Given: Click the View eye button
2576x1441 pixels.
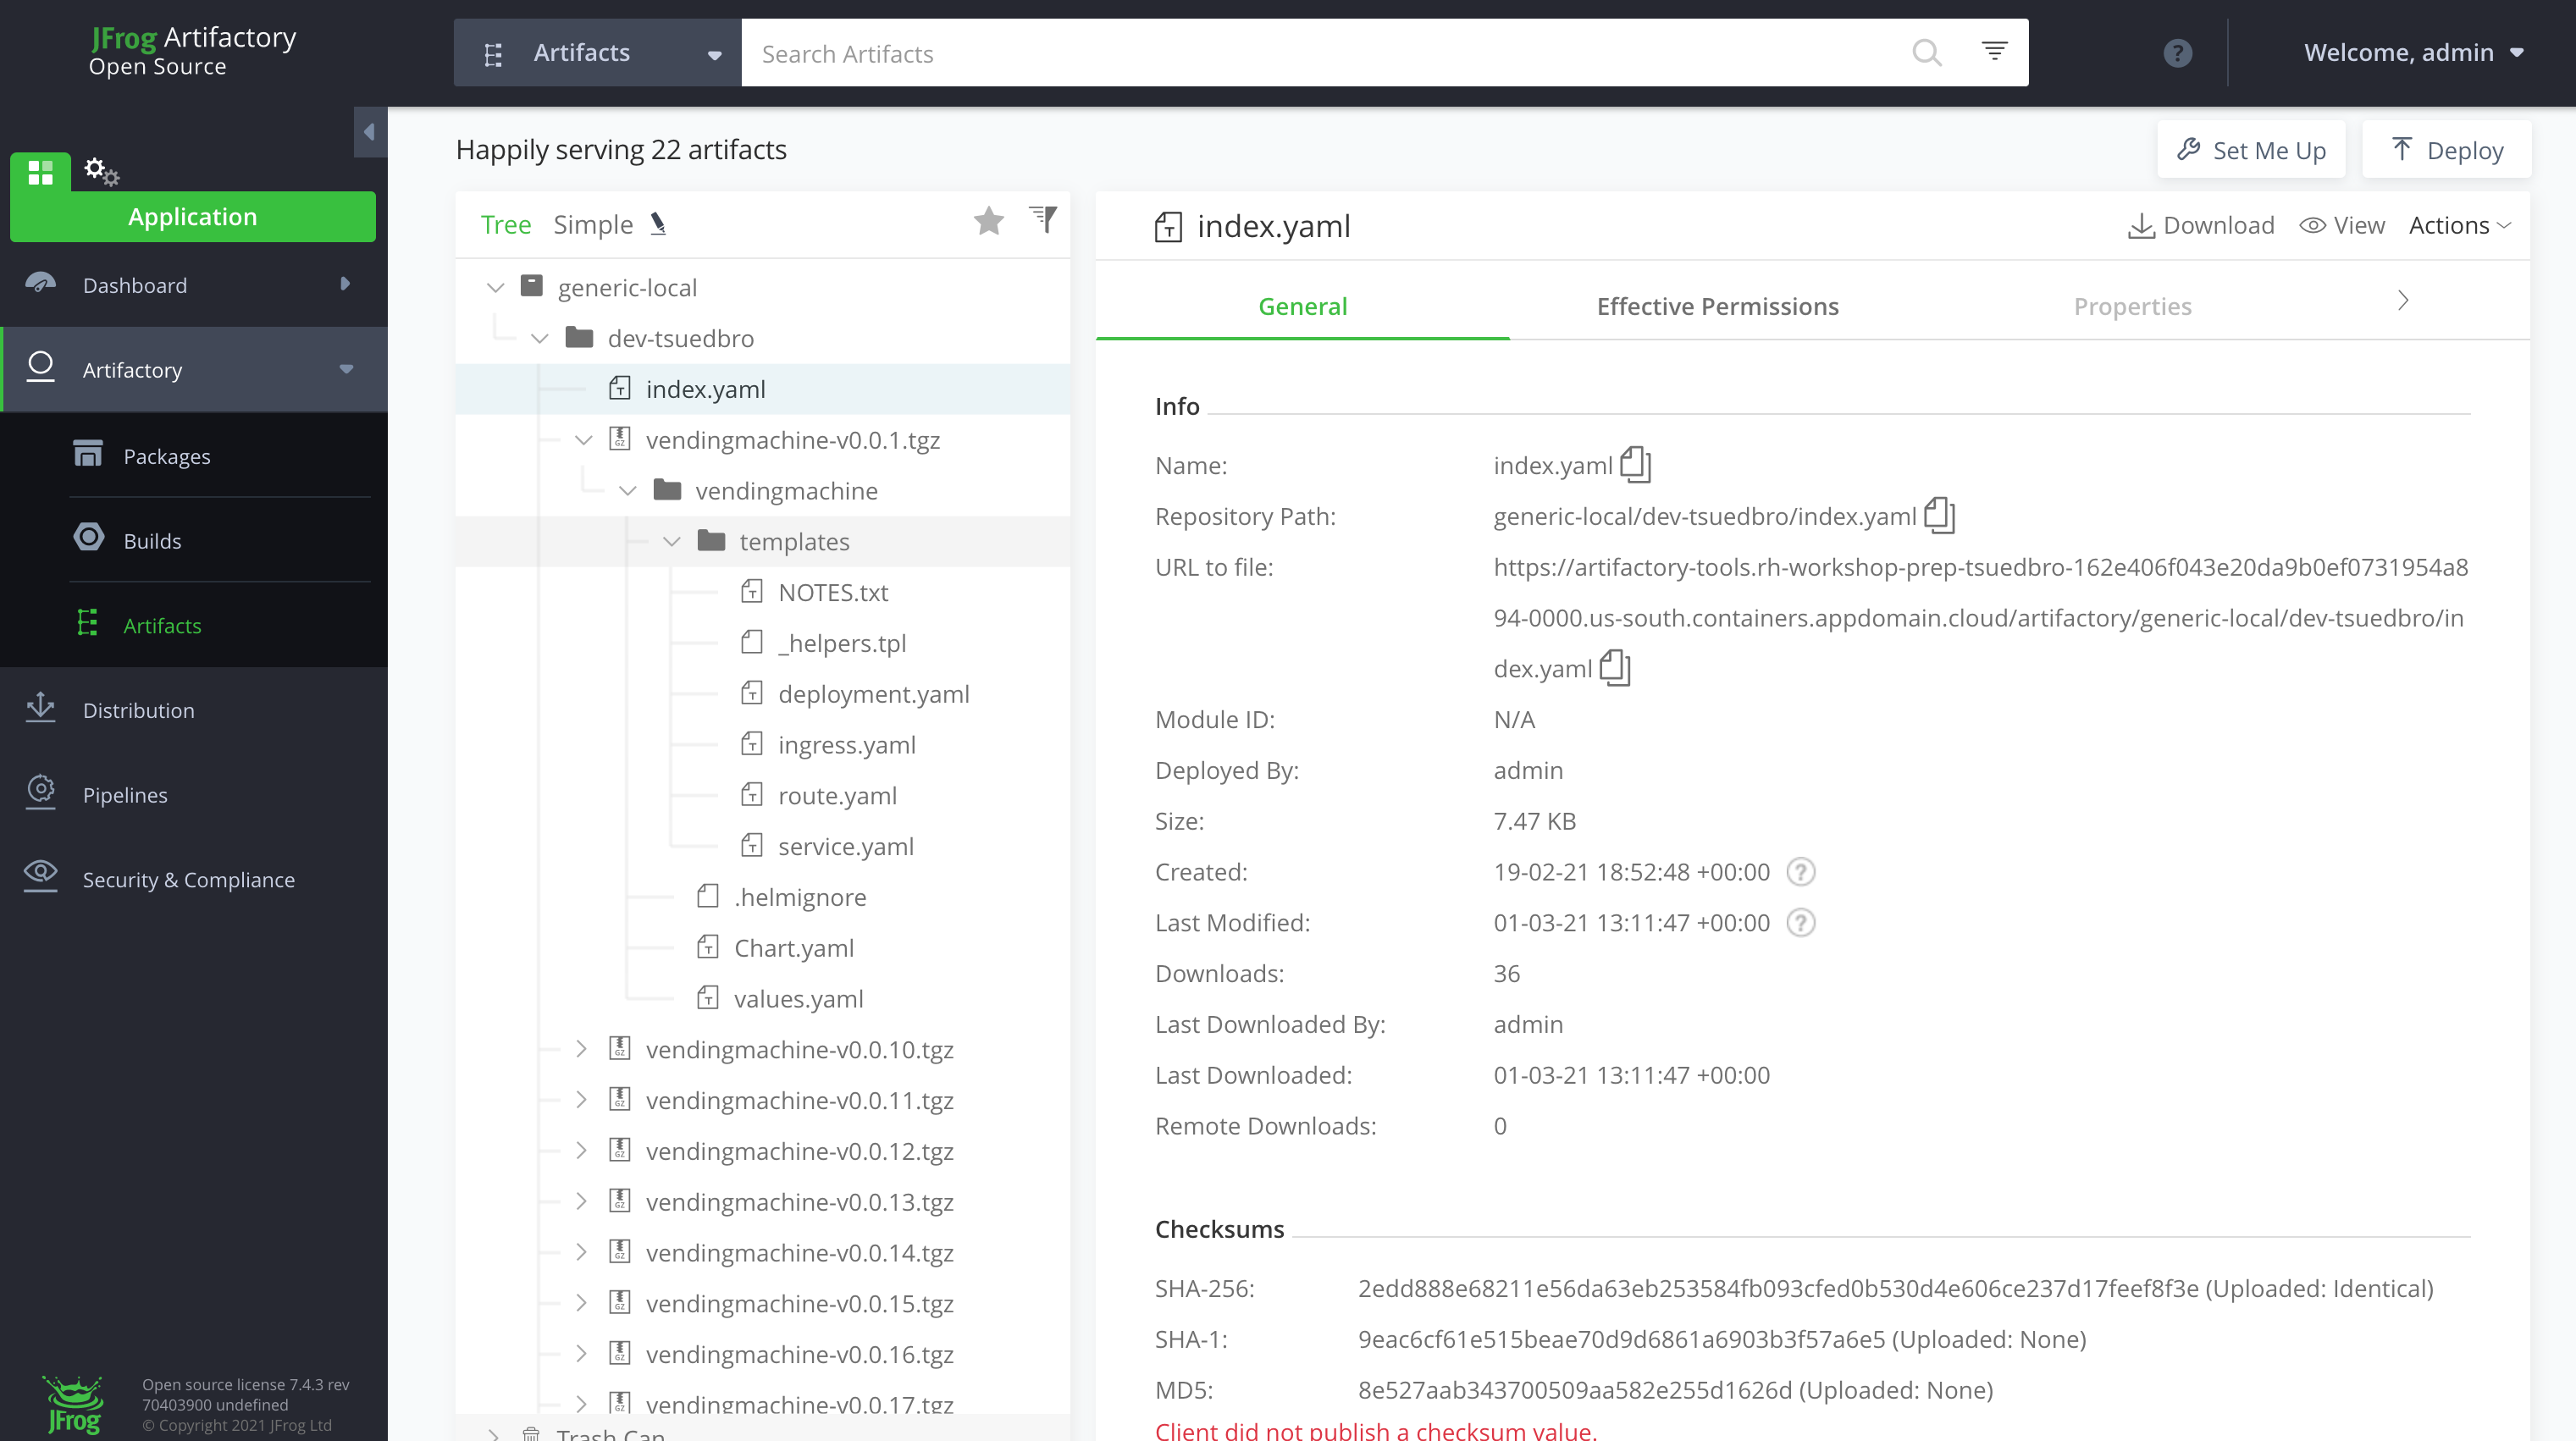Looking at the screenshot, I should (x=2342, y=226).
